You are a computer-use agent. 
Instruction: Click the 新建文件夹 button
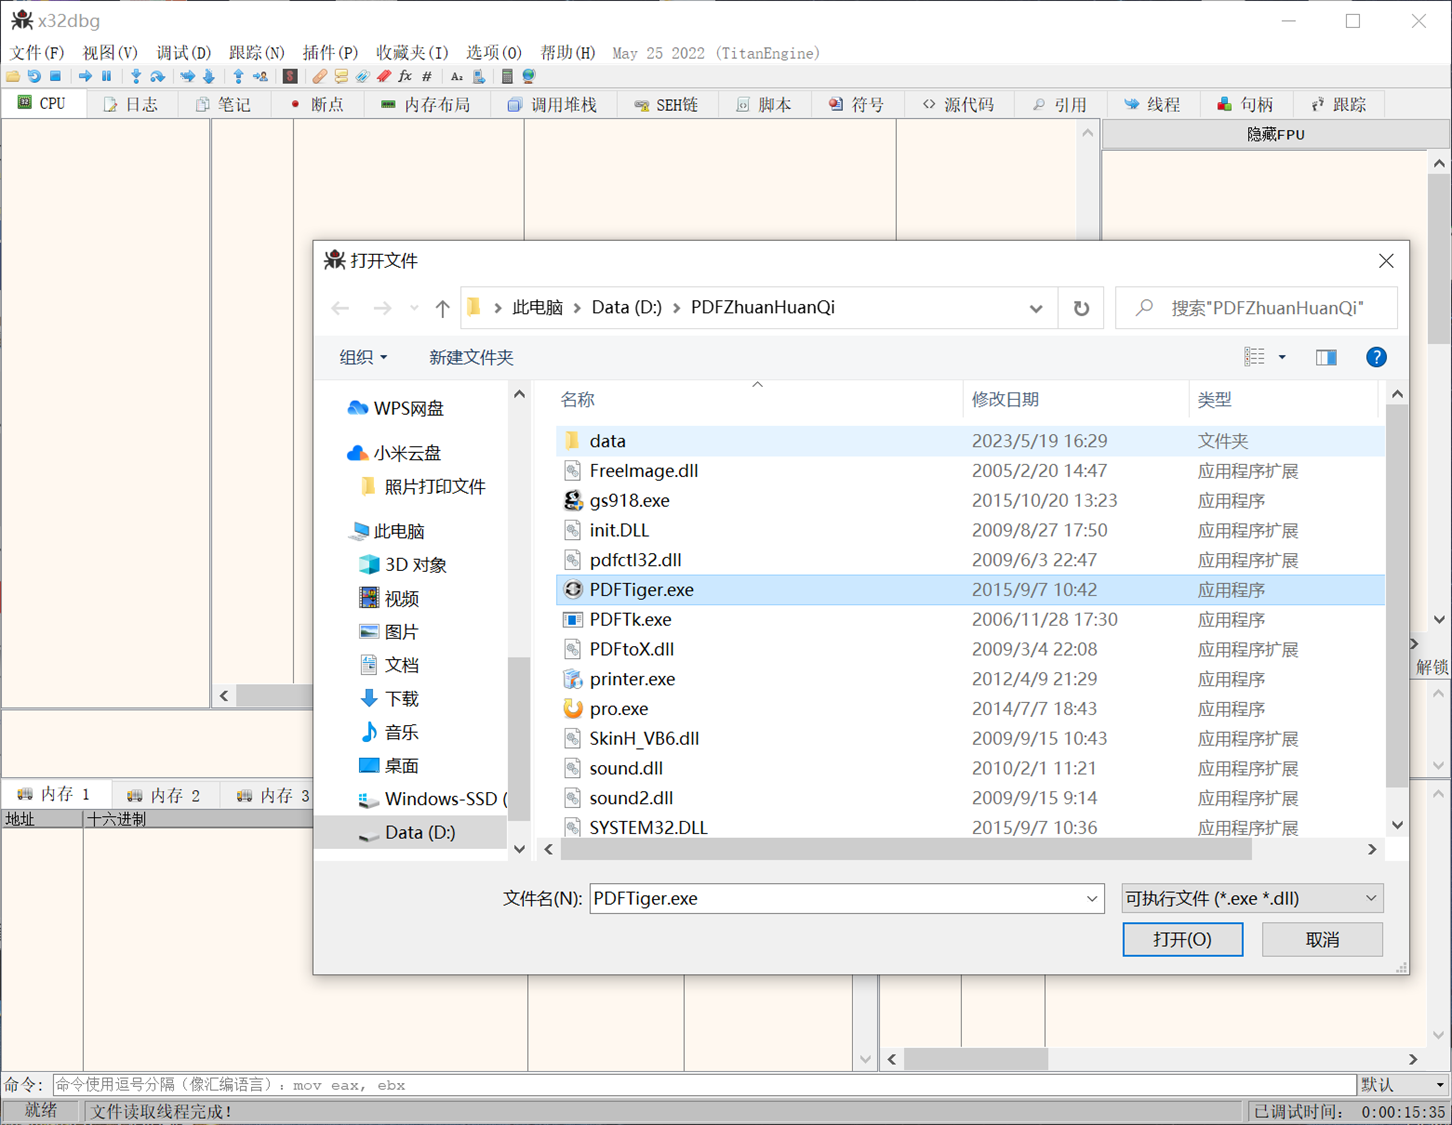pyautogui.click(x=471, y=357)
